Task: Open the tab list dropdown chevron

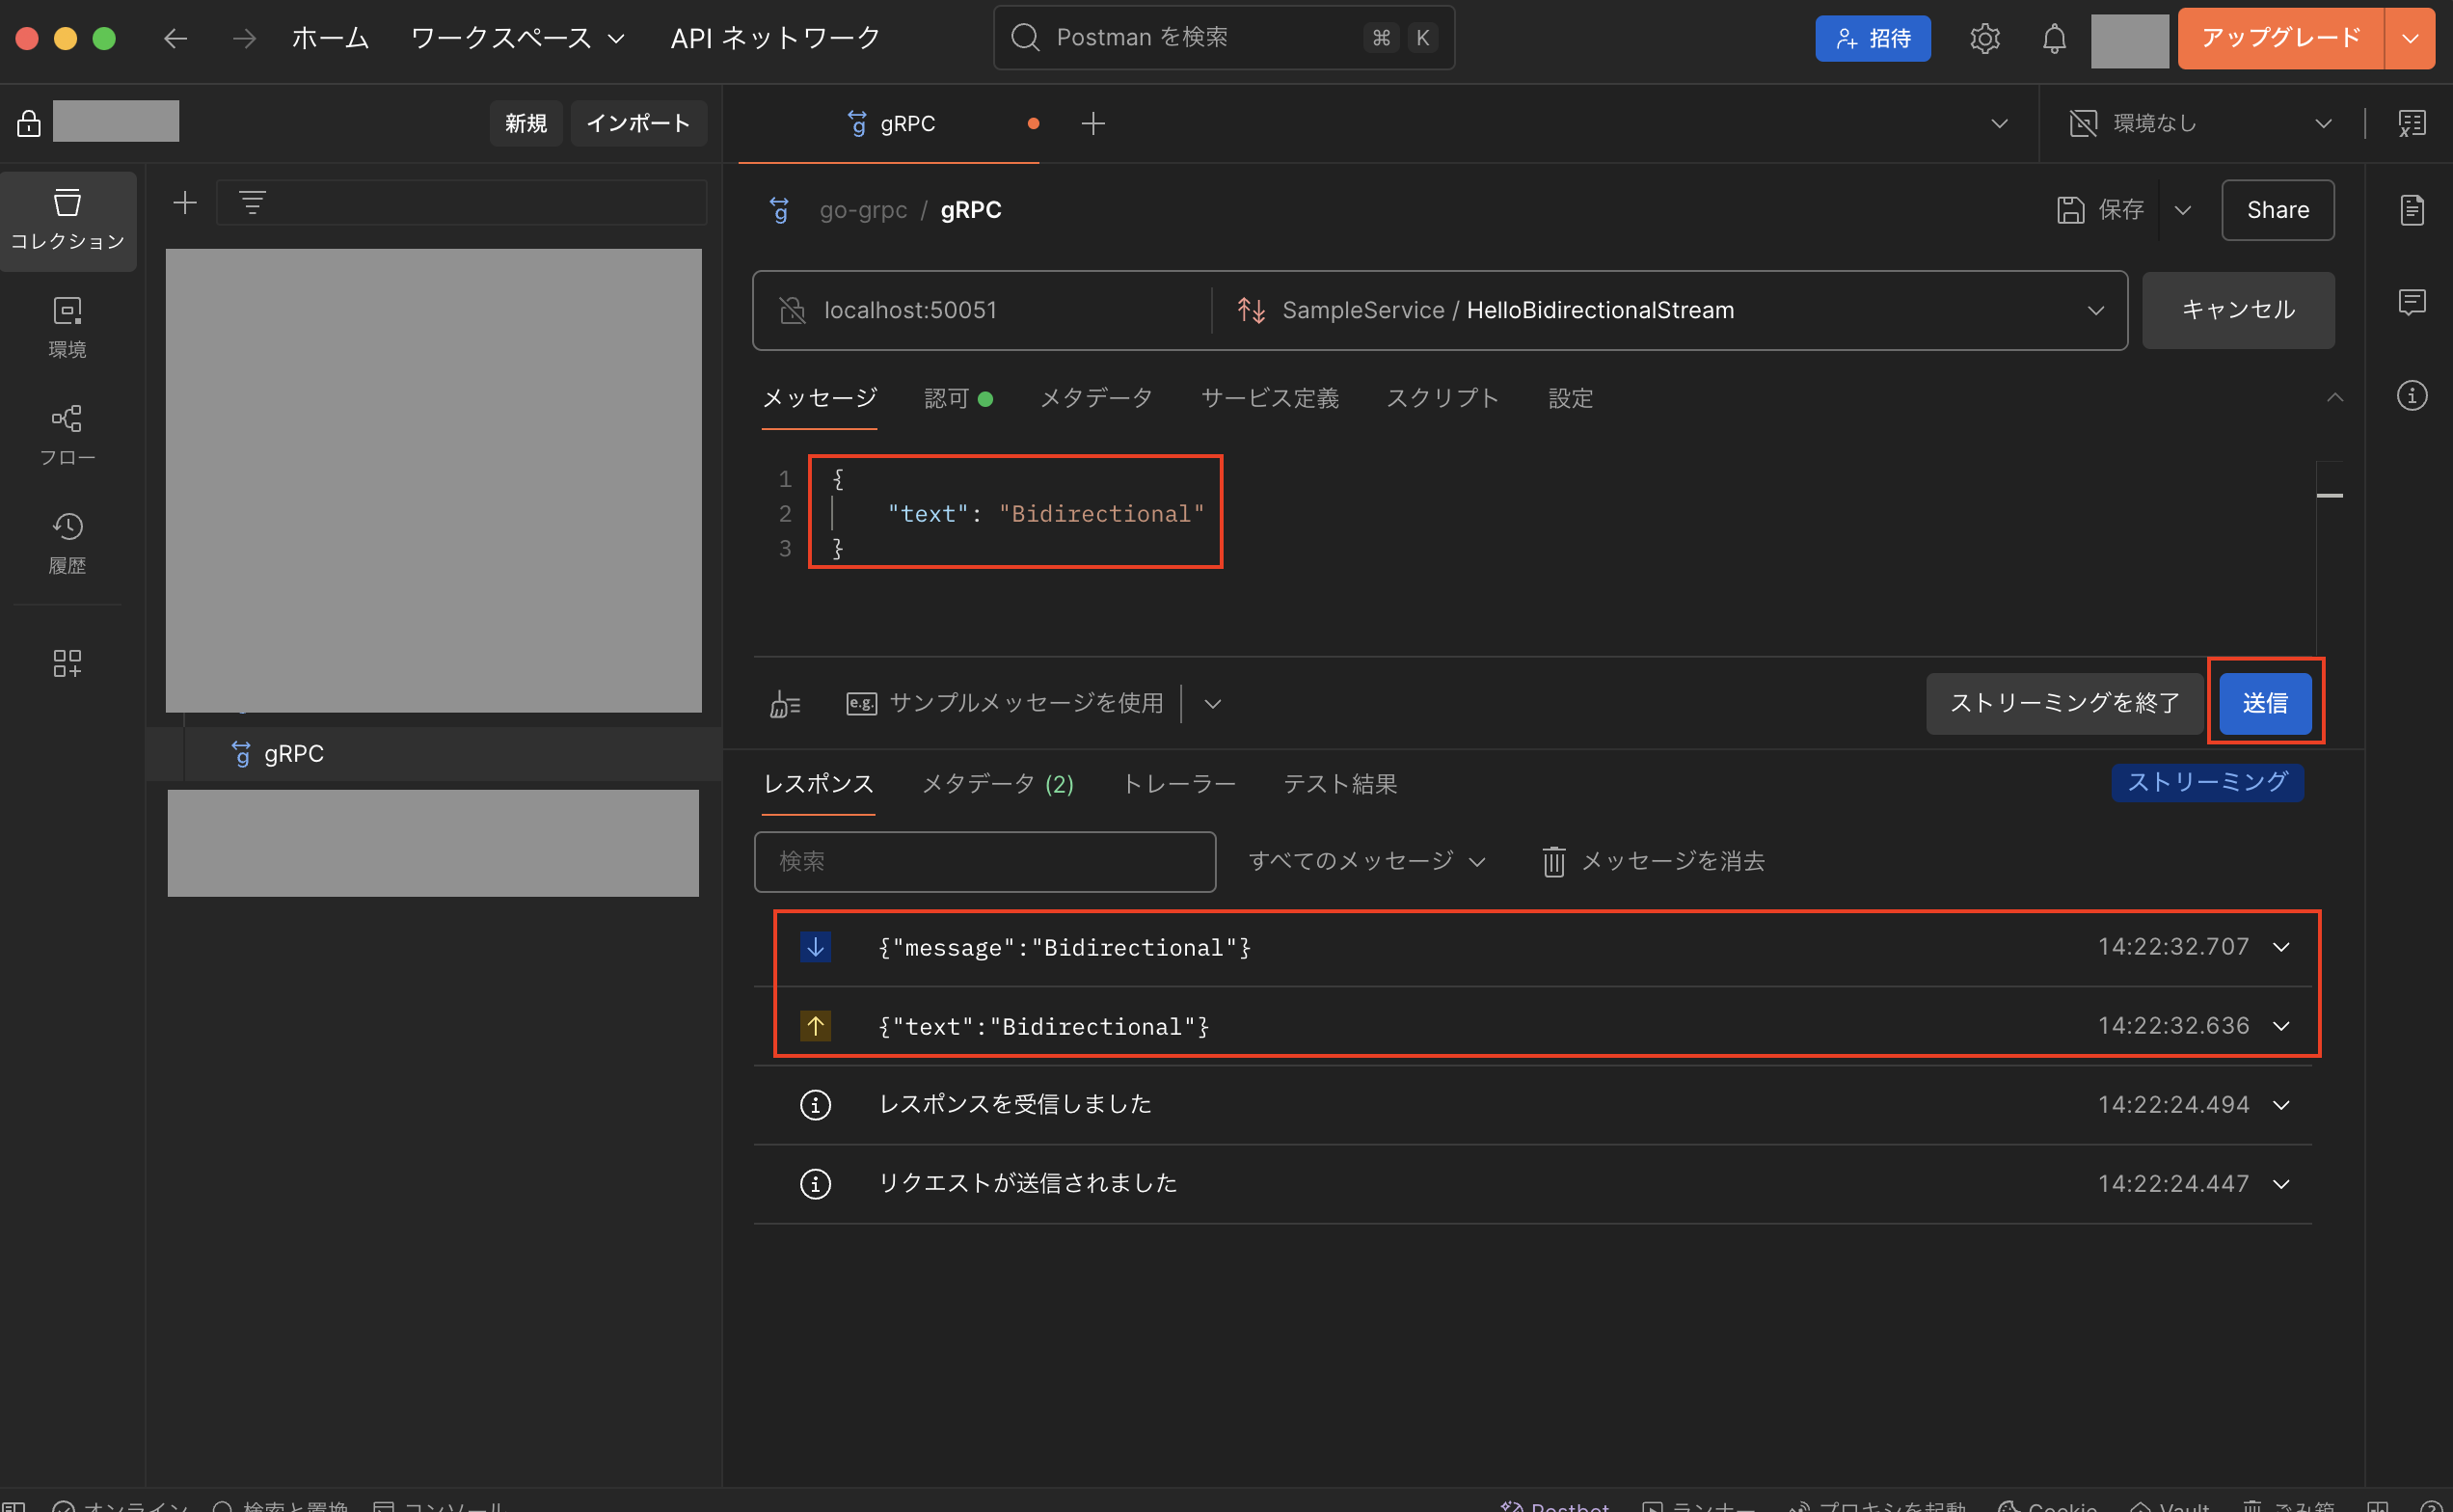Action: tap(1999, 123)
